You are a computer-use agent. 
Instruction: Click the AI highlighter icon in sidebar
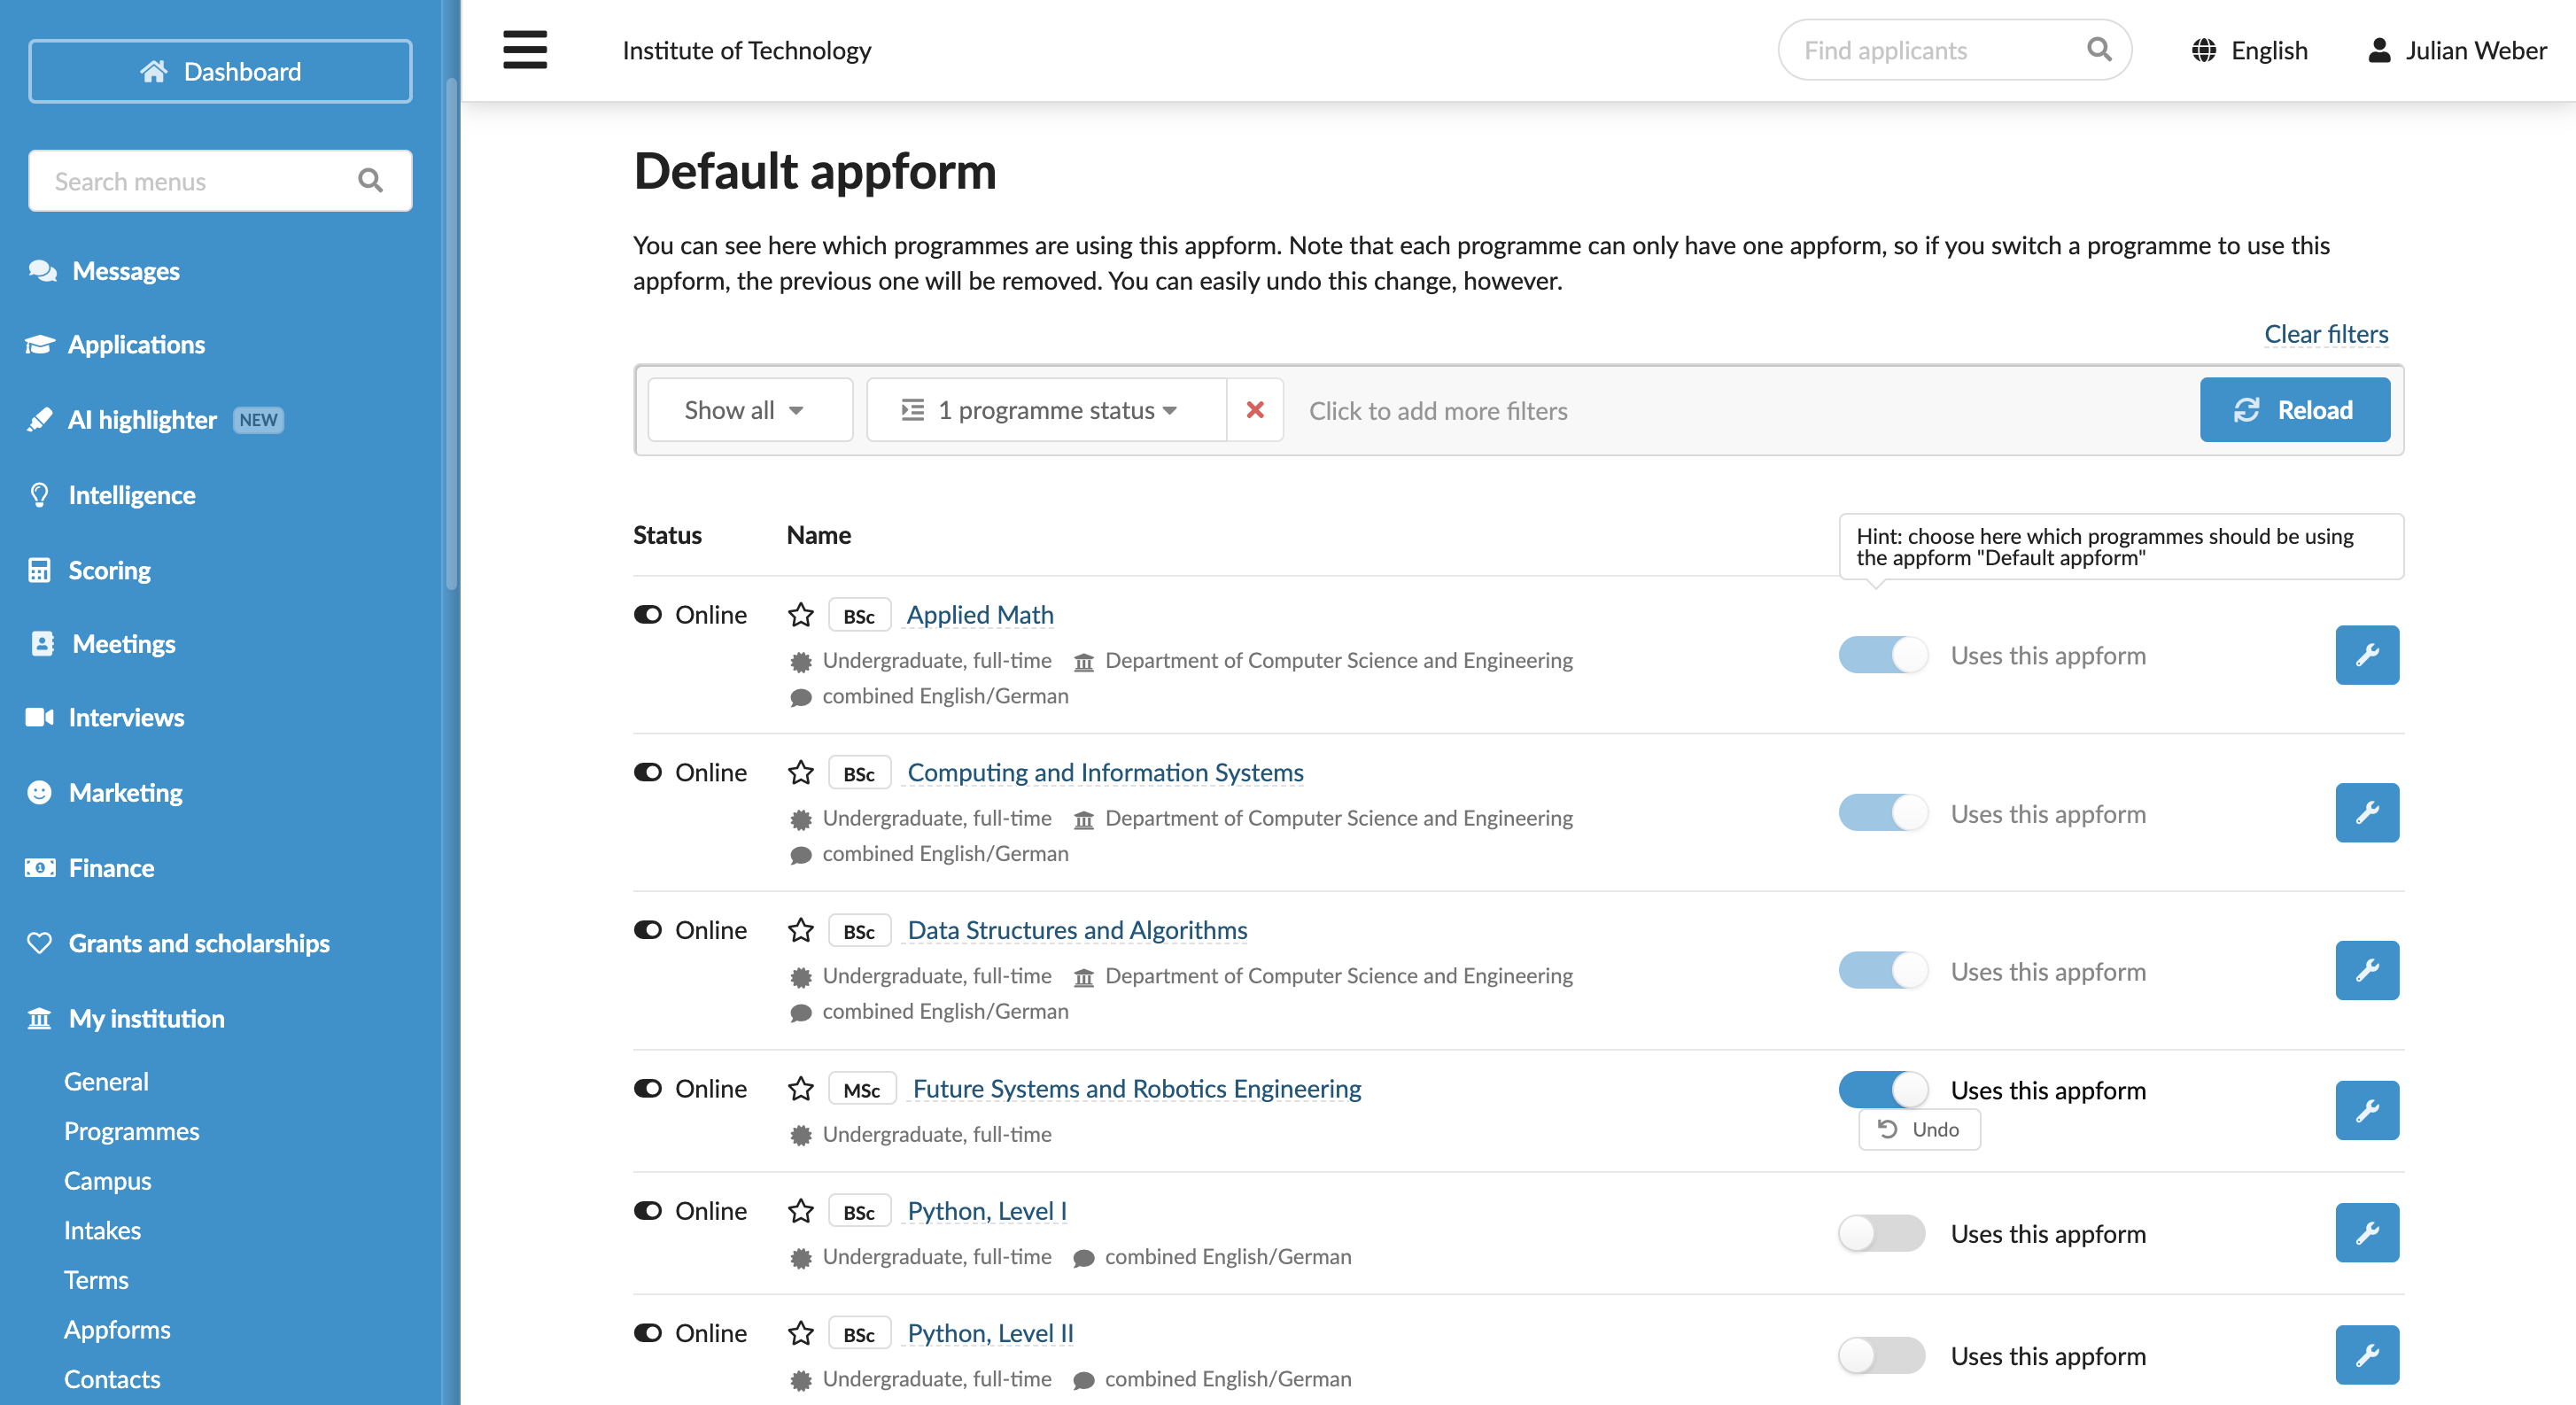(x=39, y=420)
